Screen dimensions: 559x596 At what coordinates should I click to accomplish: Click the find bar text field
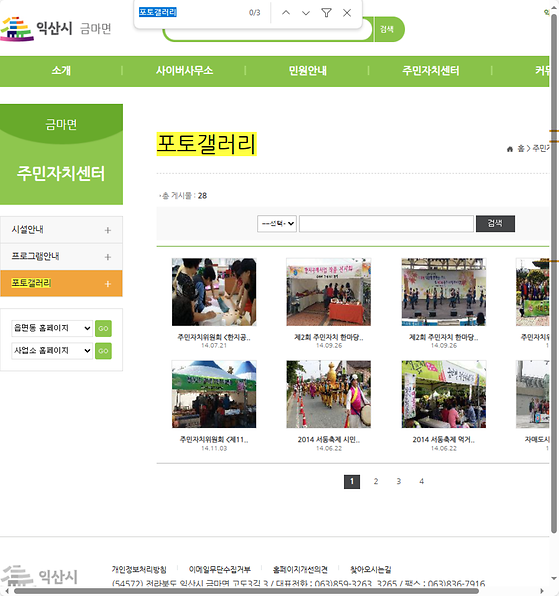click(190, 13)
